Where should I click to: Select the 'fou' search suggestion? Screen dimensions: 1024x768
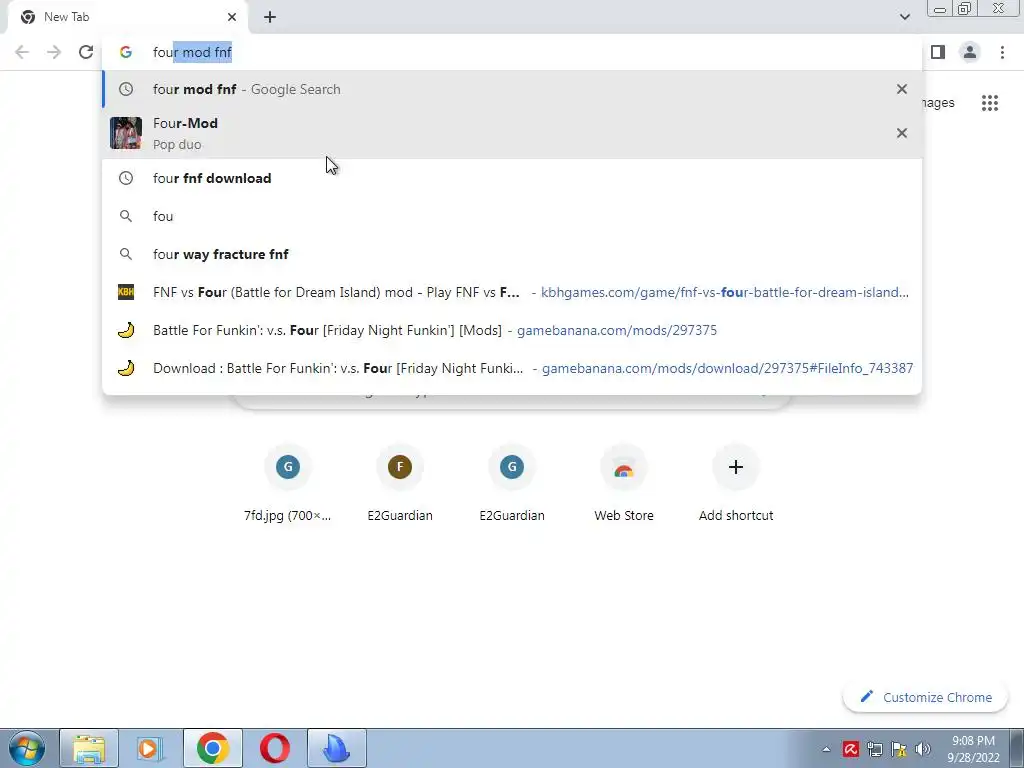coord(512,216)
